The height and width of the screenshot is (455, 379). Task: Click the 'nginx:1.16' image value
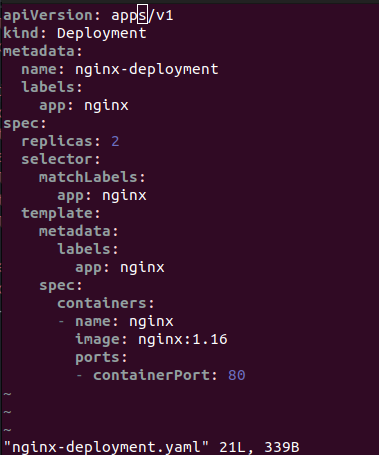(x=183, y=339)
